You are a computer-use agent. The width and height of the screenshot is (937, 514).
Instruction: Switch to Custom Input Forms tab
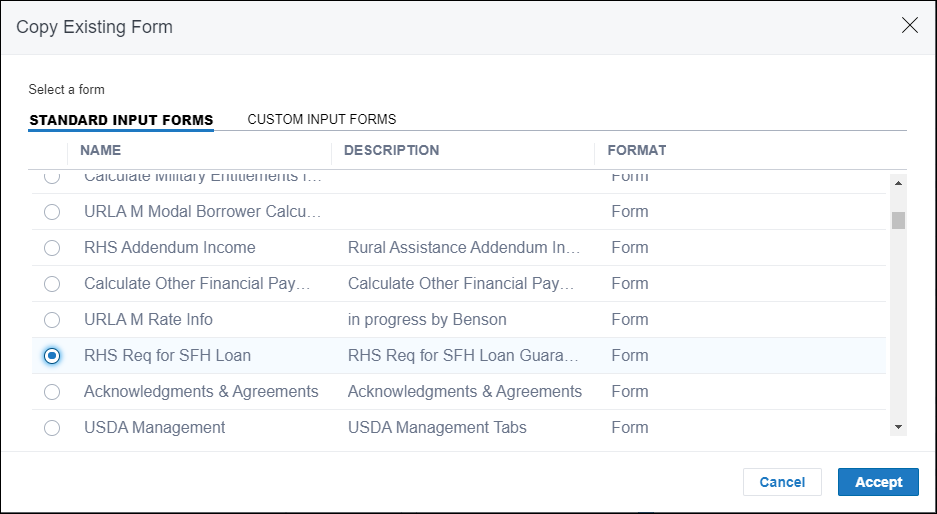pos(321,119)
